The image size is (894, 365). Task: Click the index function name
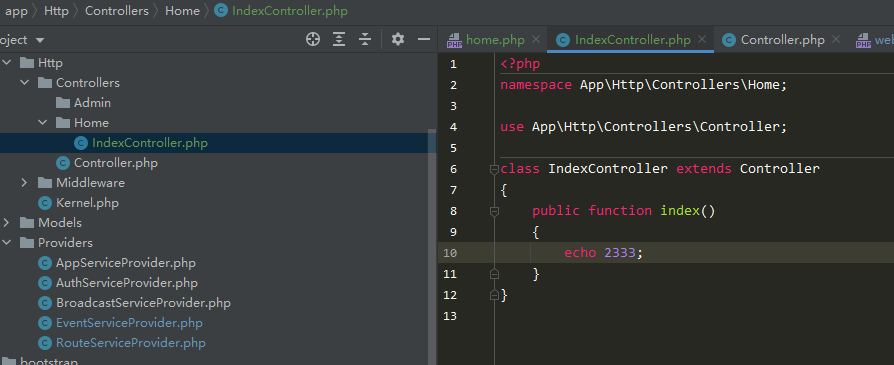coord(680,211)
